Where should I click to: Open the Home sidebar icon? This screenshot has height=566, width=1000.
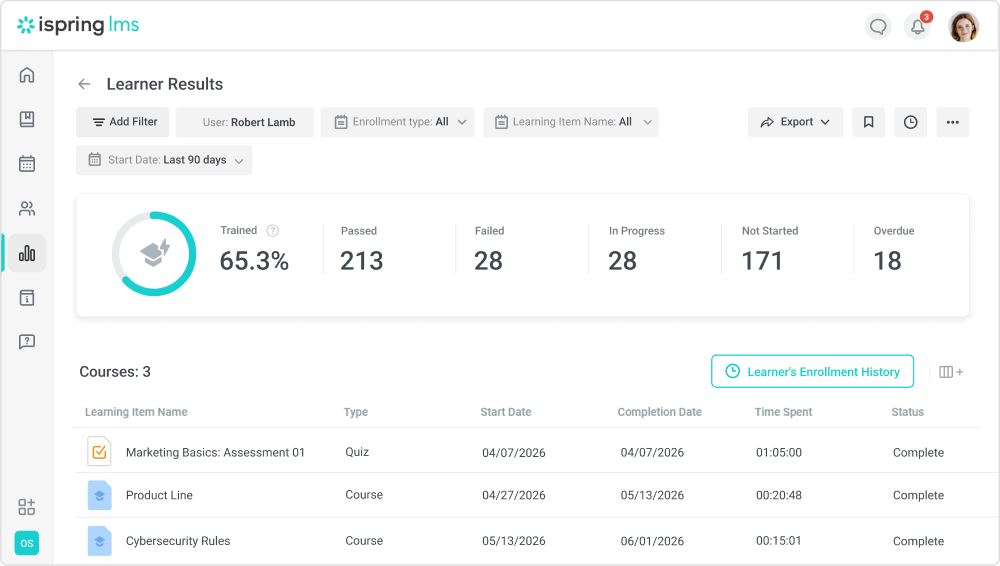[x=27, y=75]
